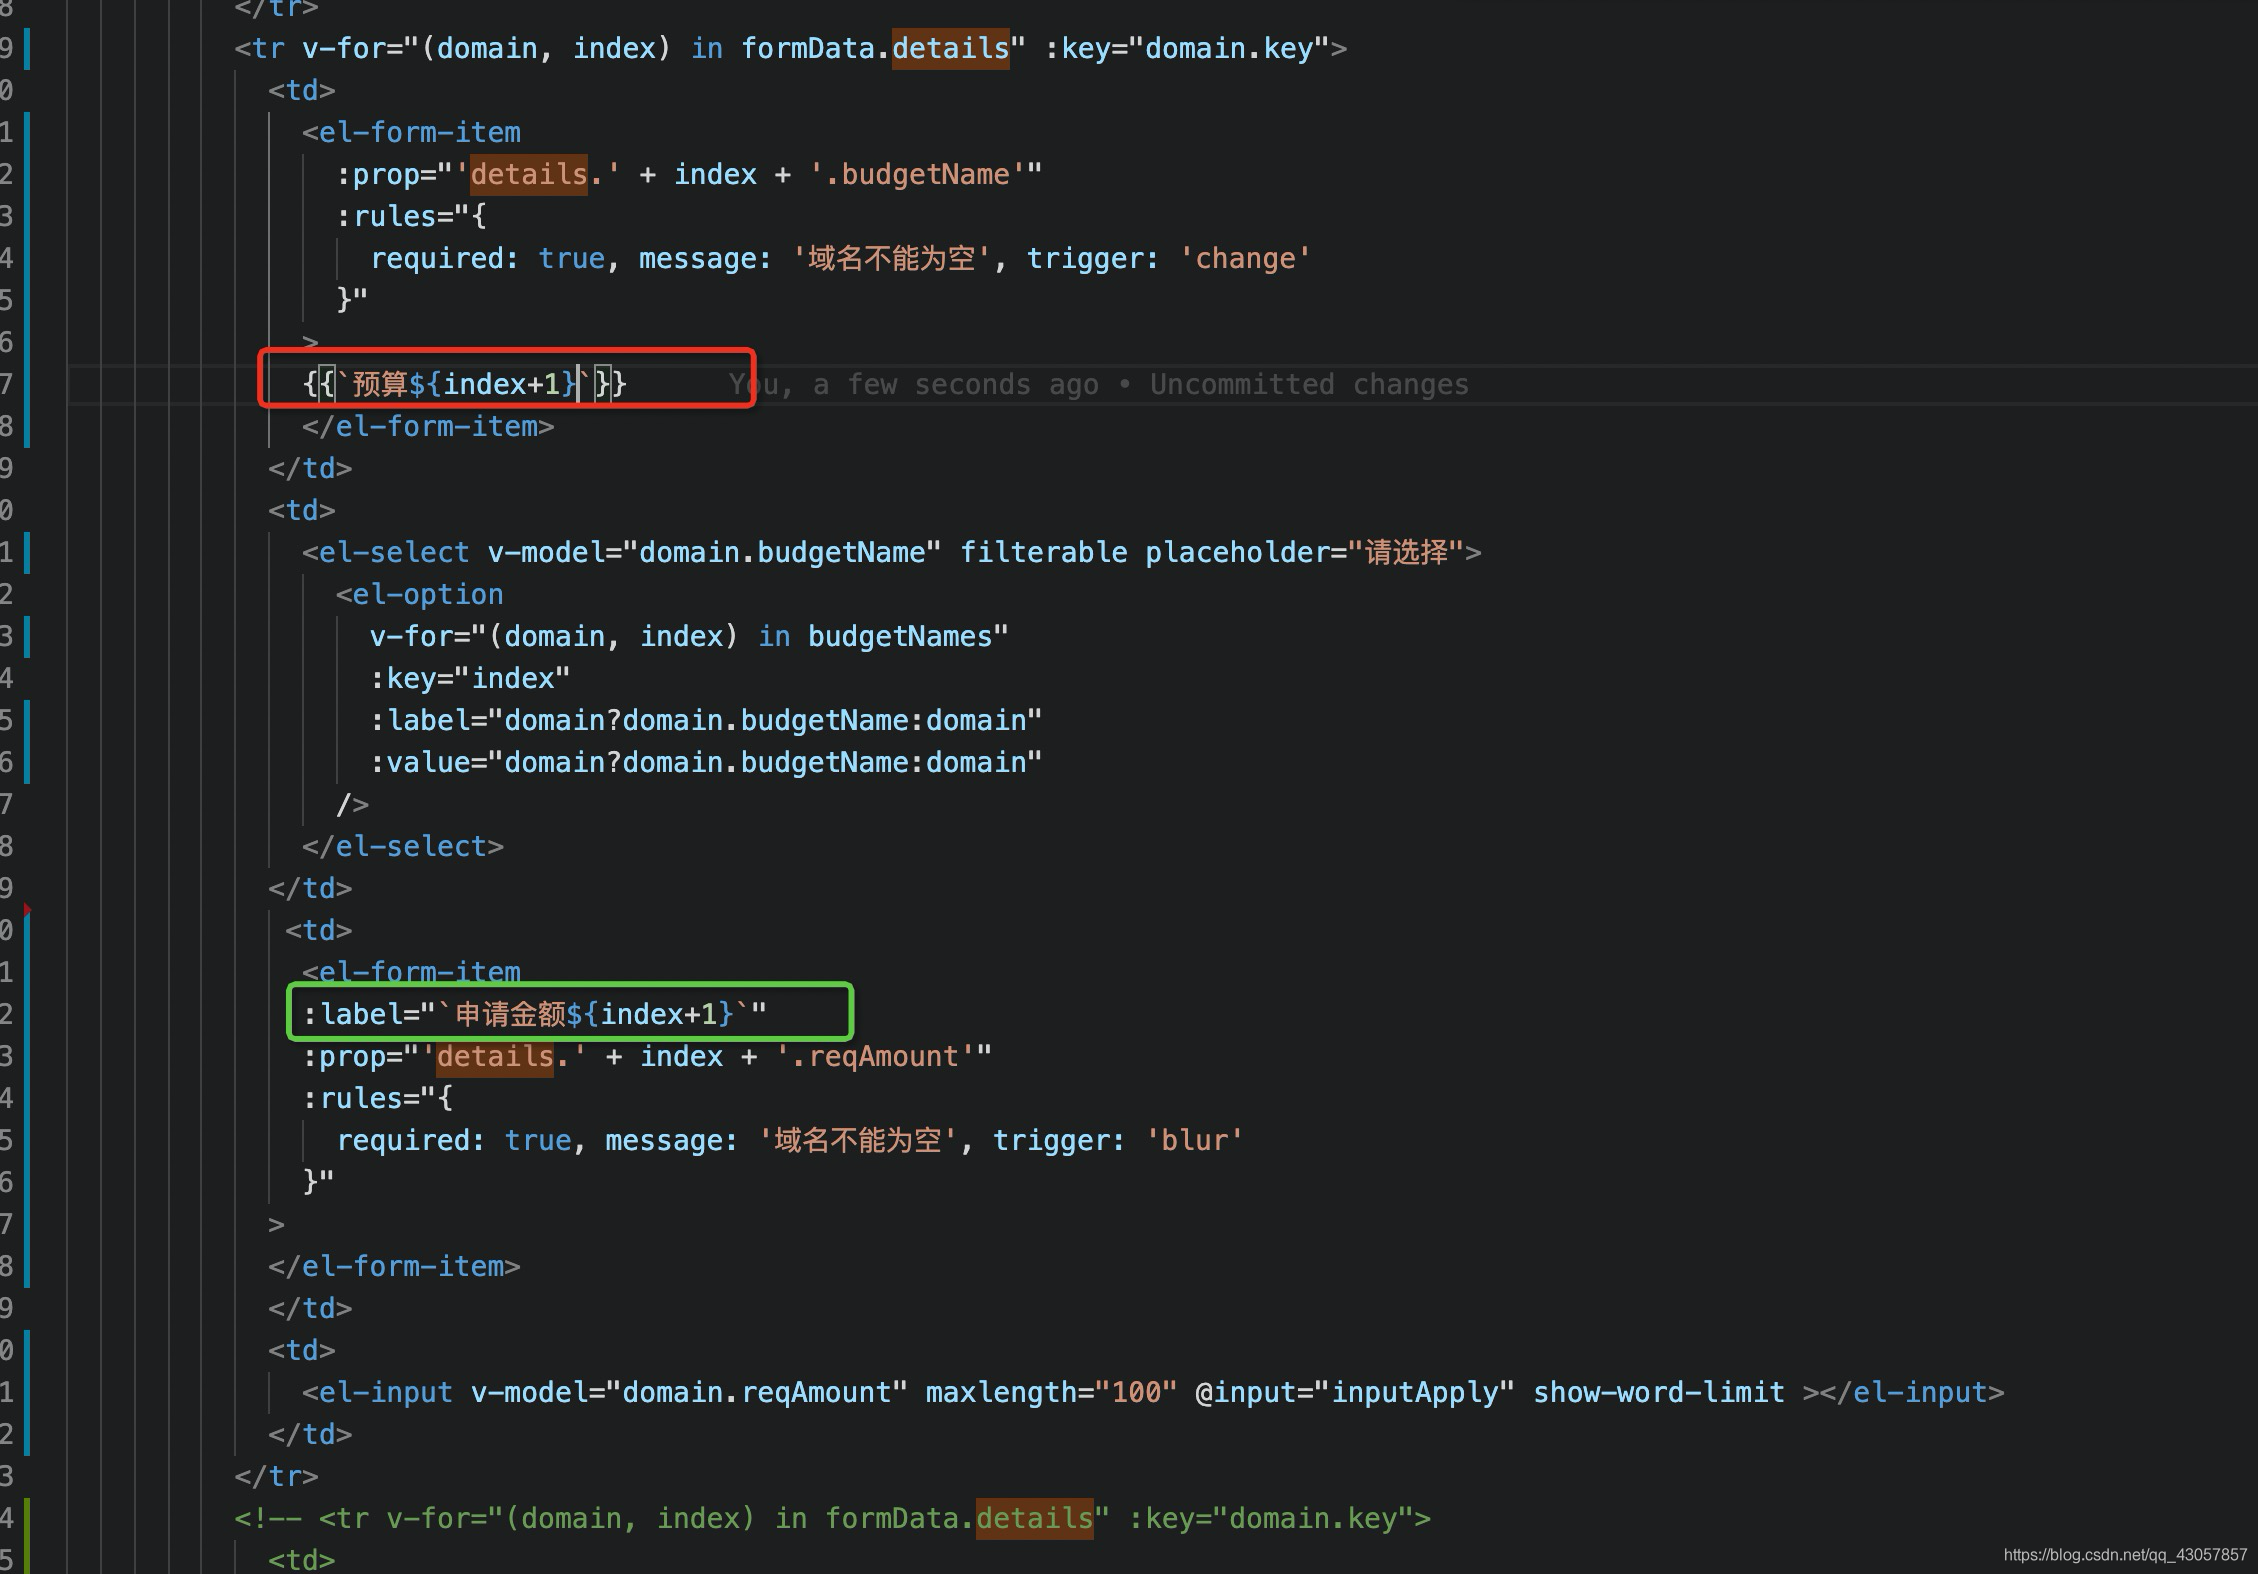Click the show-word-limit attribute
2258x1574 pixels.
coord(1658,1393)
